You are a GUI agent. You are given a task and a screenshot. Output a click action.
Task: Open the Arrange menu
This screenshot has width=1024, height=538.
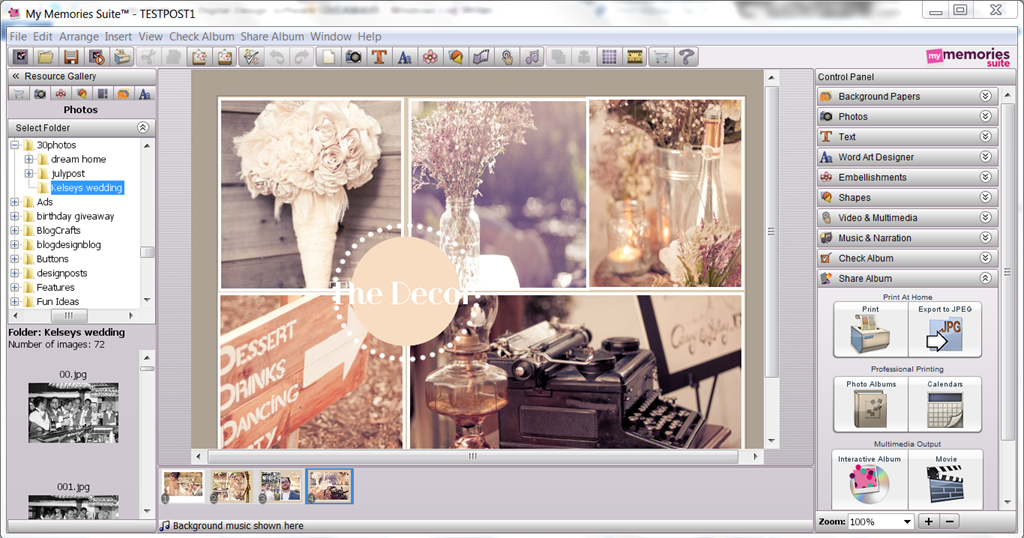tap(78, 37)
